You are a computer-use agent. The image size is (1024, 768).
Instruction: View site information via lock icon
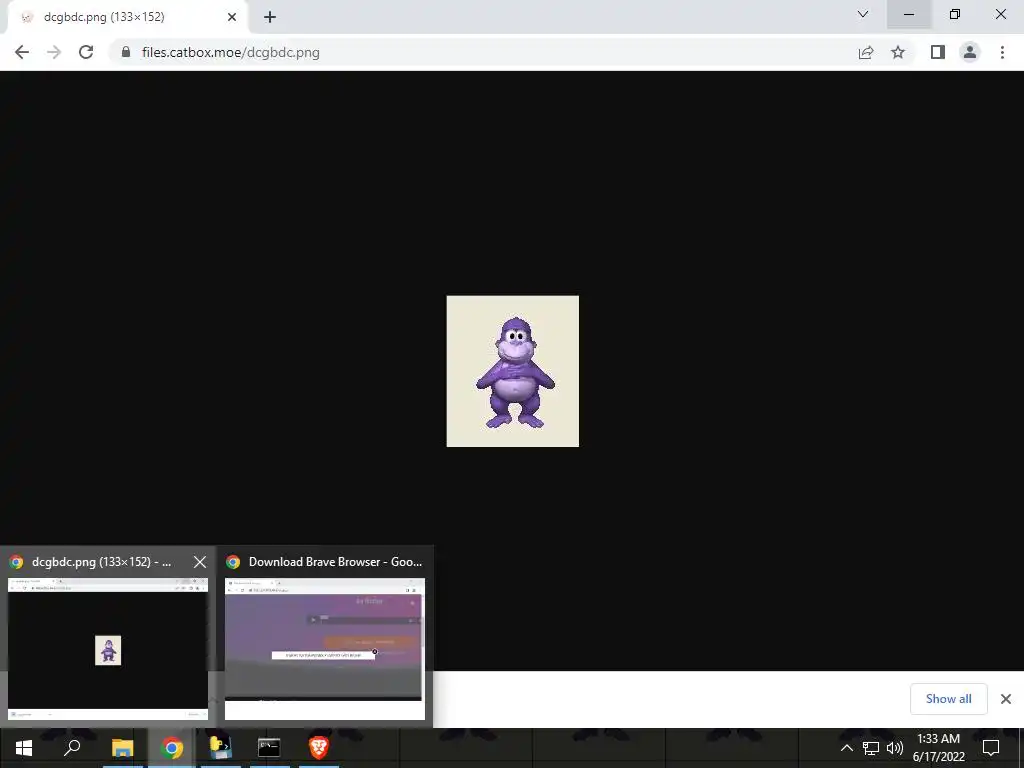(126, 52)
